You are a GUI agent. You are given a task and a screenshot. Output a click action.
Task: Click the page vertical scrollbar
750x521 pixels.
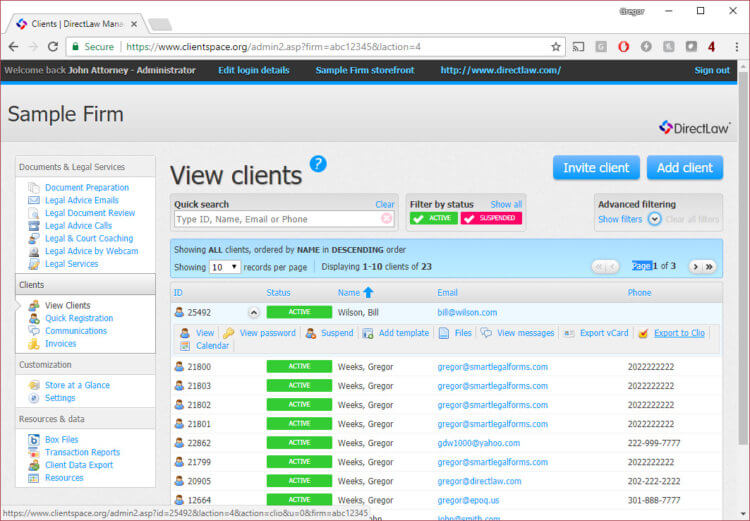[x=743, y=258]
